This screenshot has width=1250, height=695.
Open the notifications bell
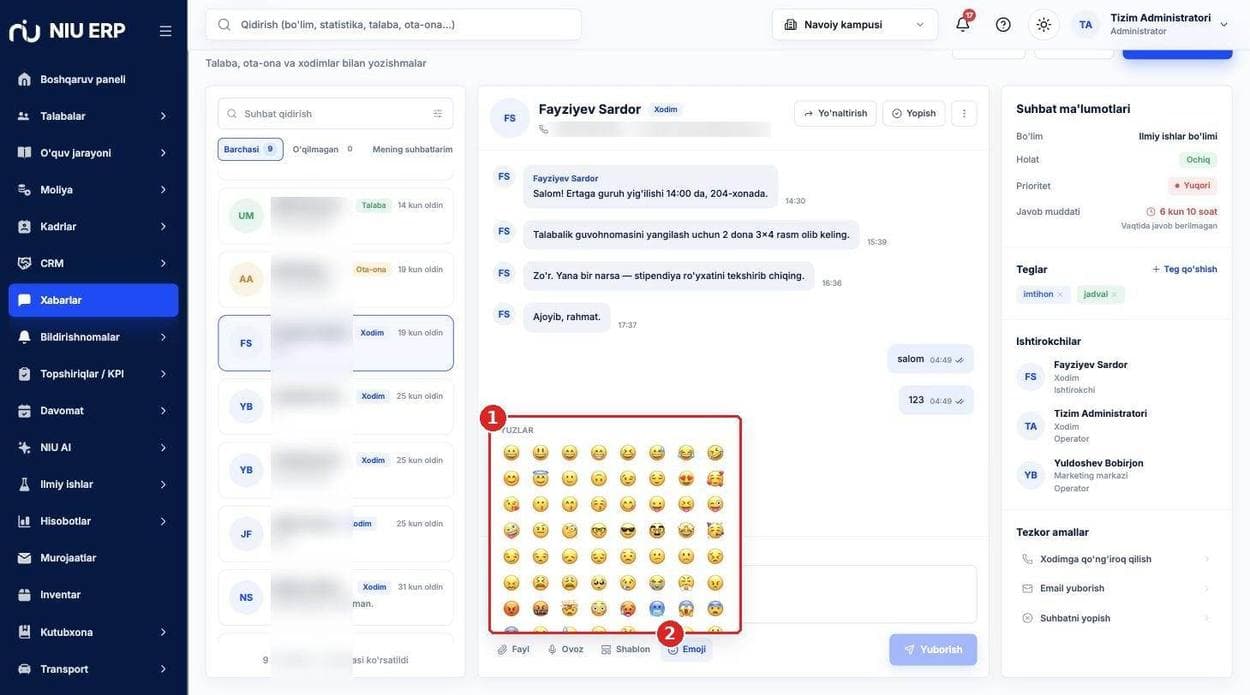[963, 24]
